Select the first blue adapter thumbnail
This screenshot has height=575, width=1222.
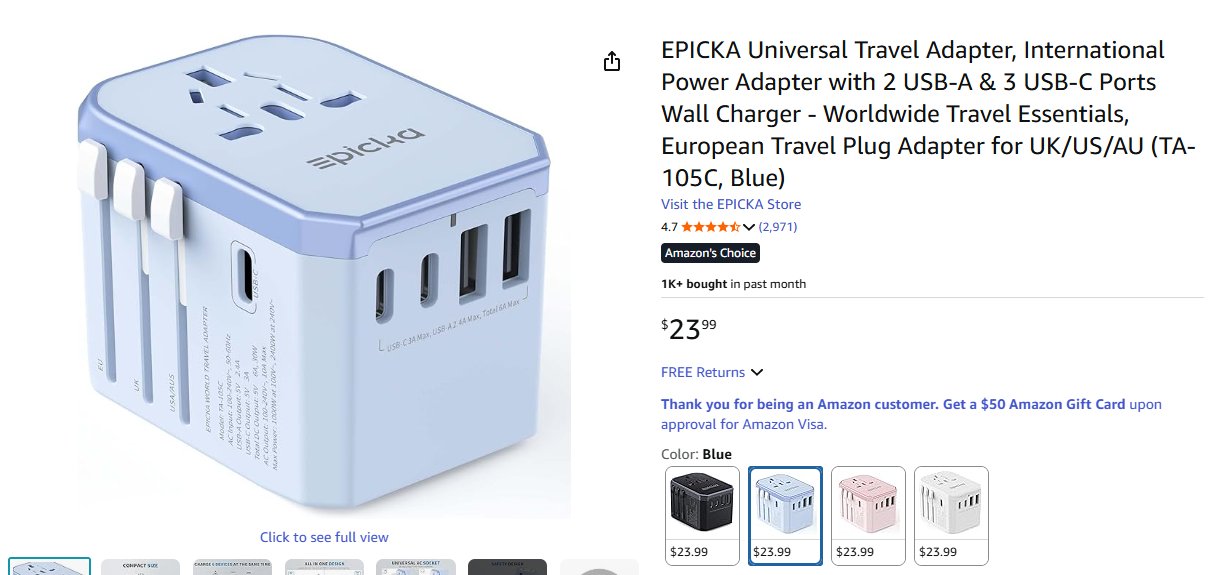pos(49,567)
